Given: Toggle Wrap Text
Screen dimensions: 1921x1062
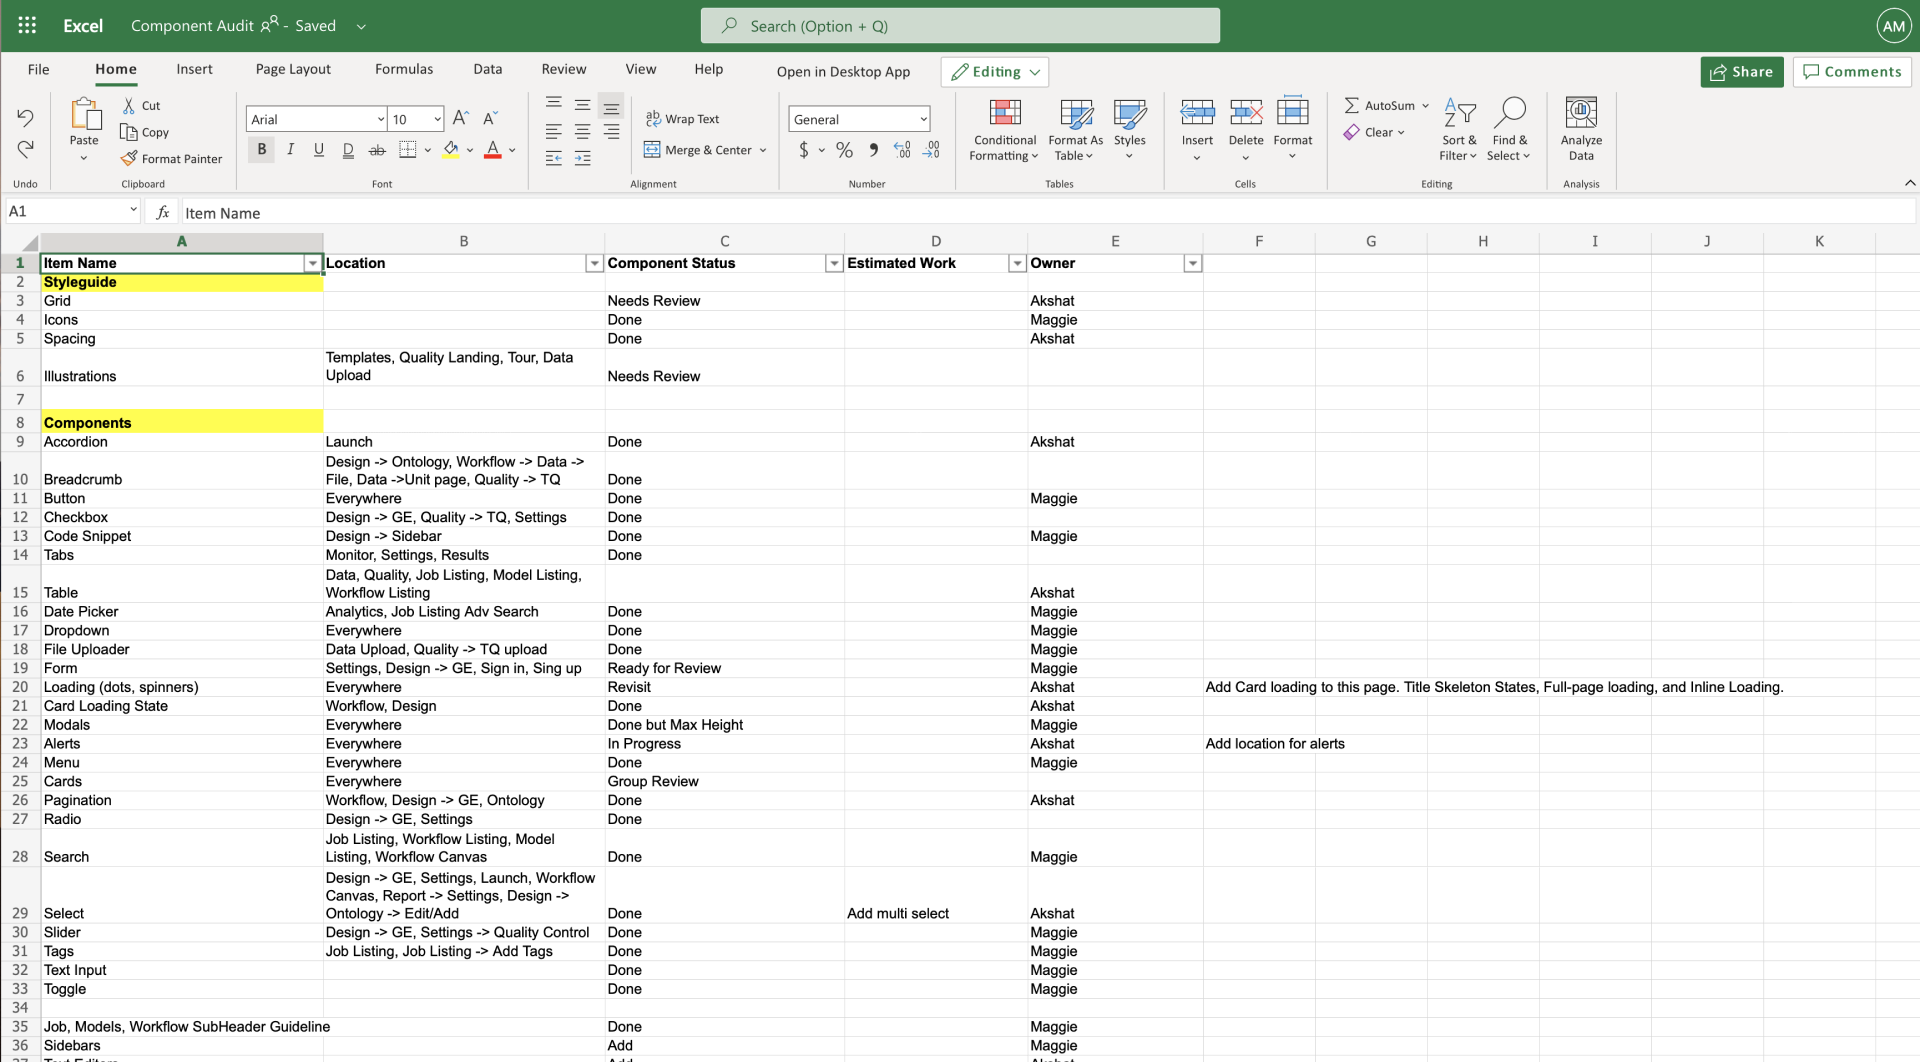Looking at the screenshot, I should point(682,118).
